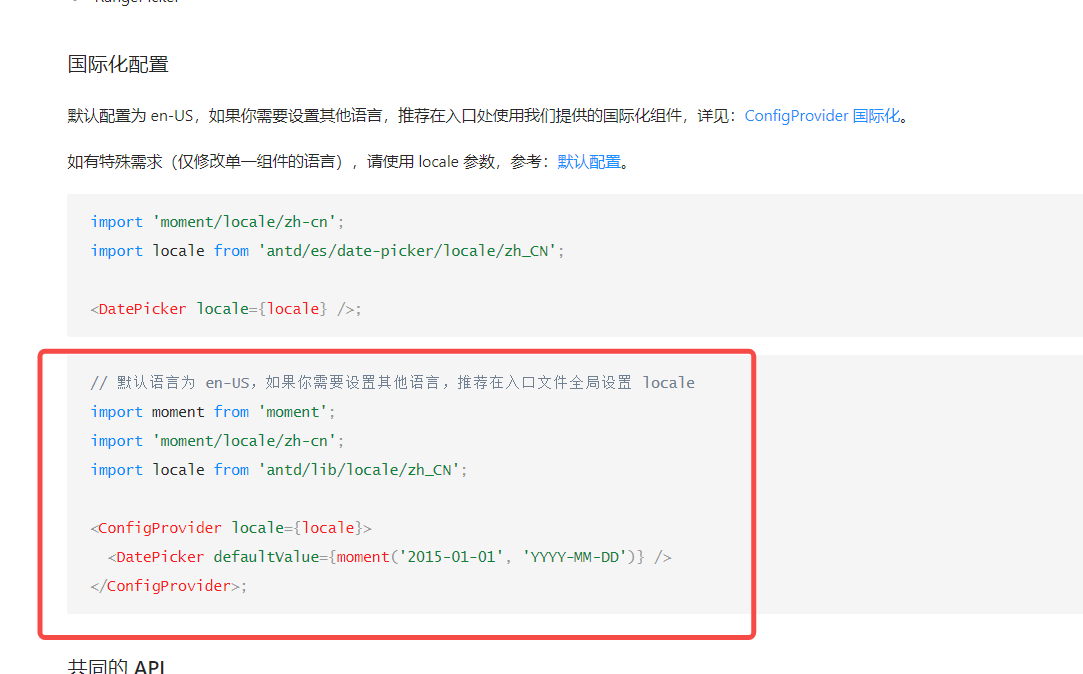The height and width of the screenshot is (674, 1083).
Task: Click the paragraph starting with 默认配置为 en-US
Action: pos(490,116)
